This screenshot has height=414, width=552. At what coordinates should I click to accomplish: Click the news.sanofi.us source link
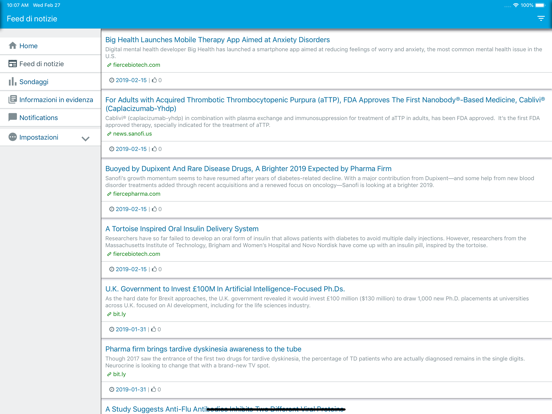pyautogui.click(x=132, y=134)
